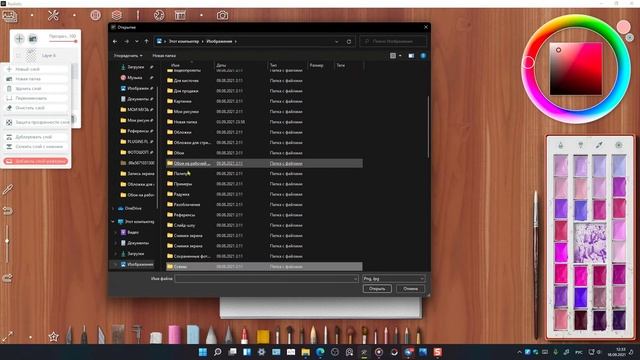Image resolution: width=640 pixels, height=360 pixels.
Task: Click the pink current-color circle above the wheel
Action: click(x=623, y=27)
